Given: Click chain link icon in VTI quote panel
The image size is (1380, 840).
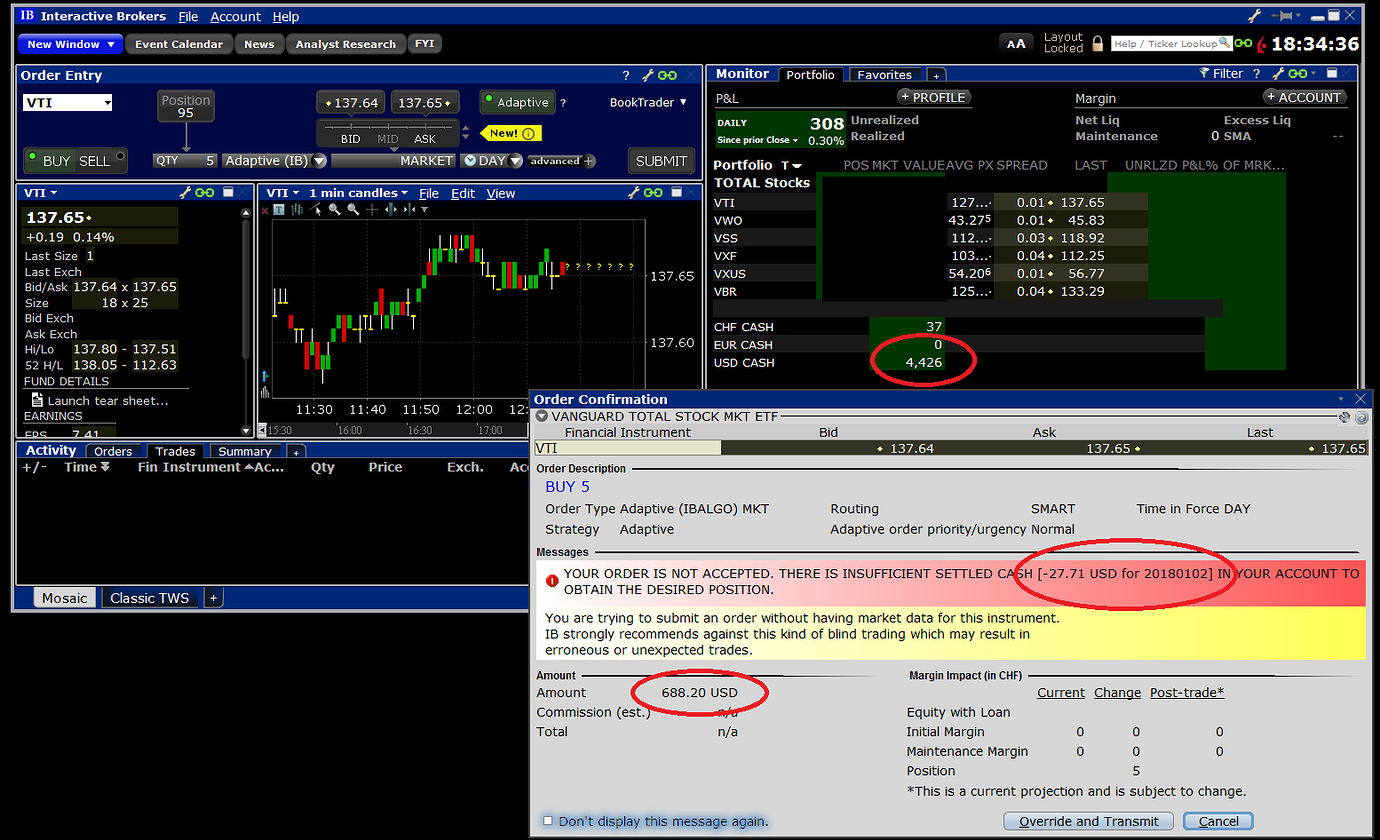Looking at the screenshot, I should pyautogui.click(x=205, y=193).
